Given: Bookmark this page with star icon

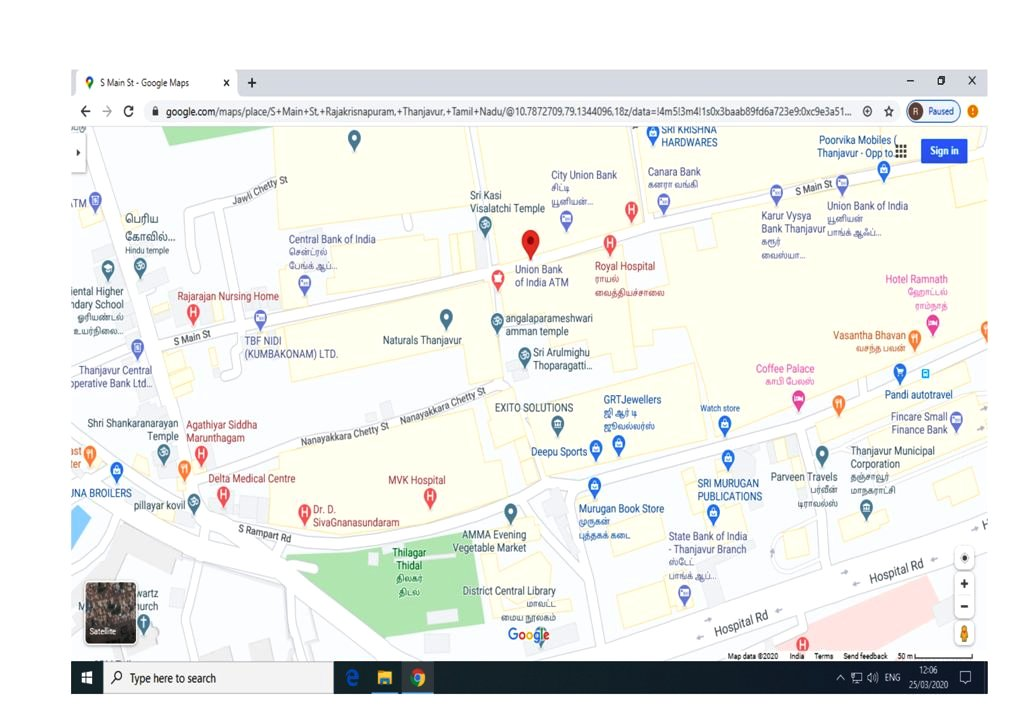Looking at the screenshot, I should (x=888, y=112).
